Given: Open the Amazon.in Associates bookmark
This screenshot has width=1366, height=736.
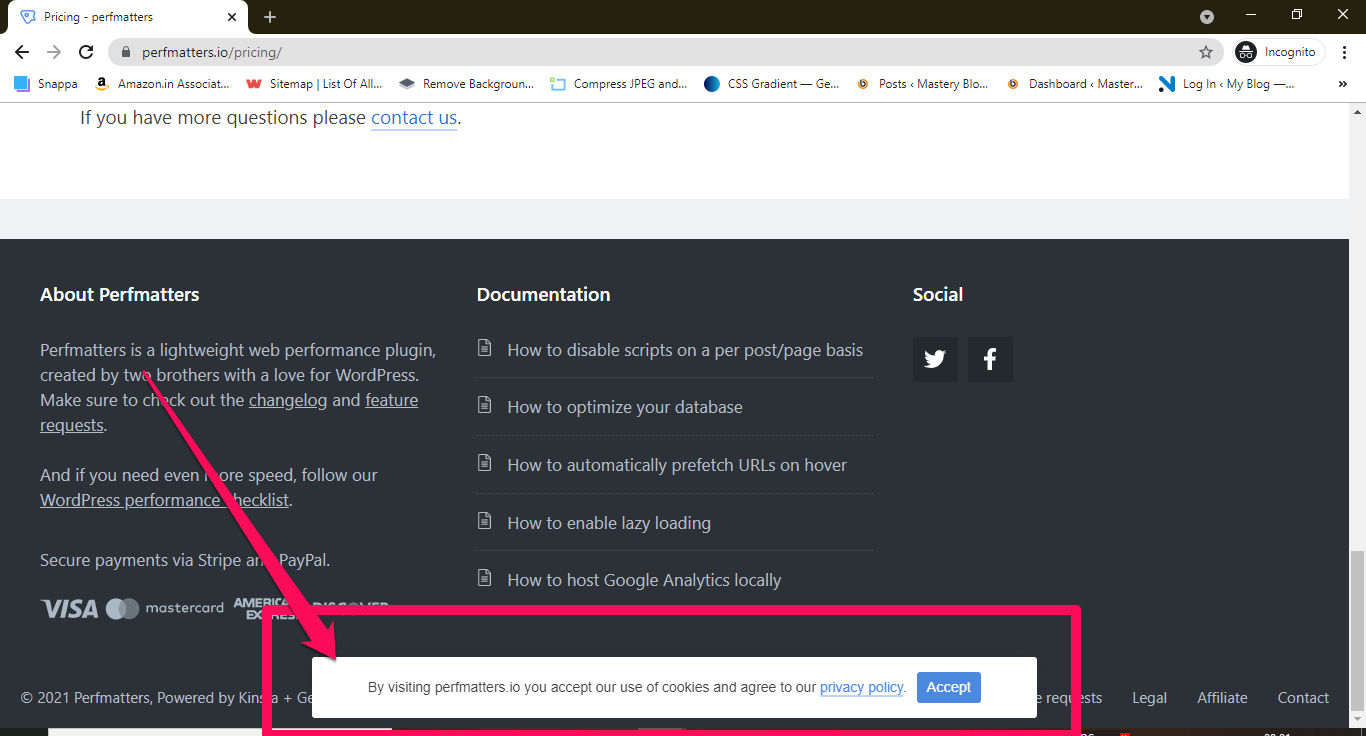Looking at the screenshot, I should [x=162, y=84].
